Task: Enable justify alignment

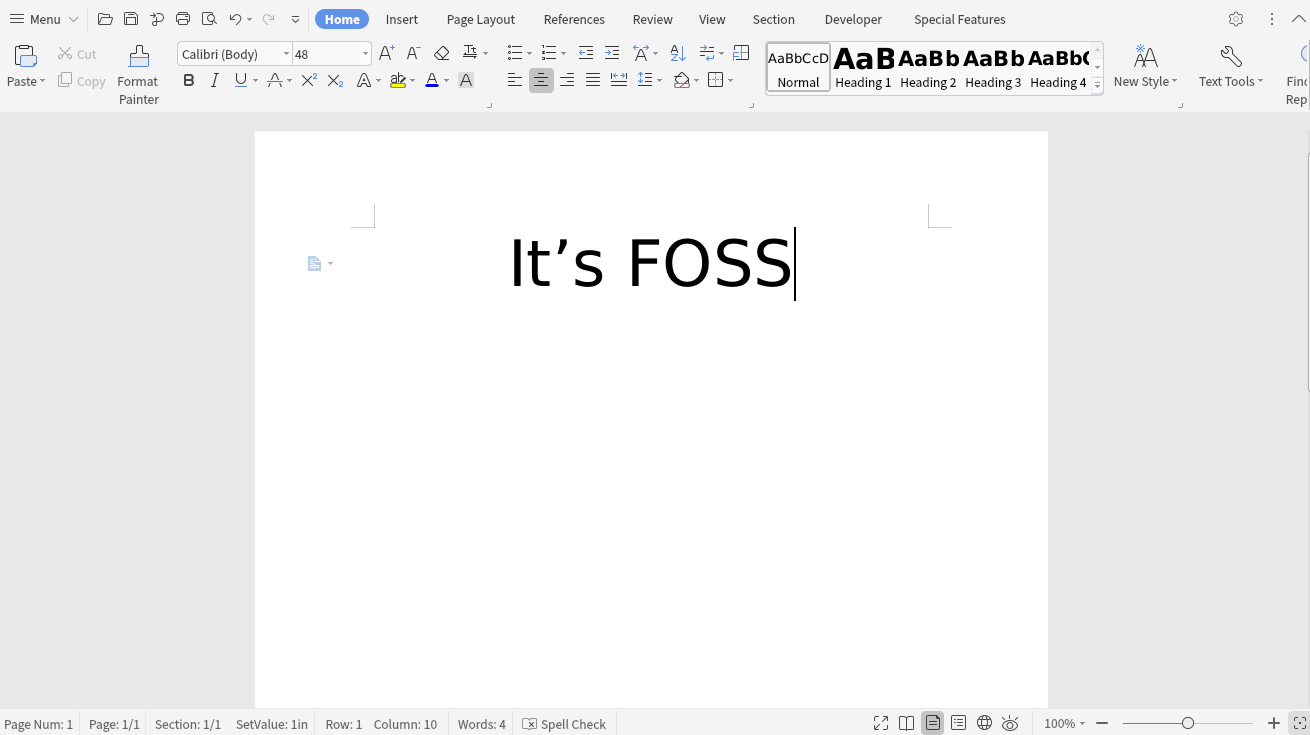Action: click(592, 80)
